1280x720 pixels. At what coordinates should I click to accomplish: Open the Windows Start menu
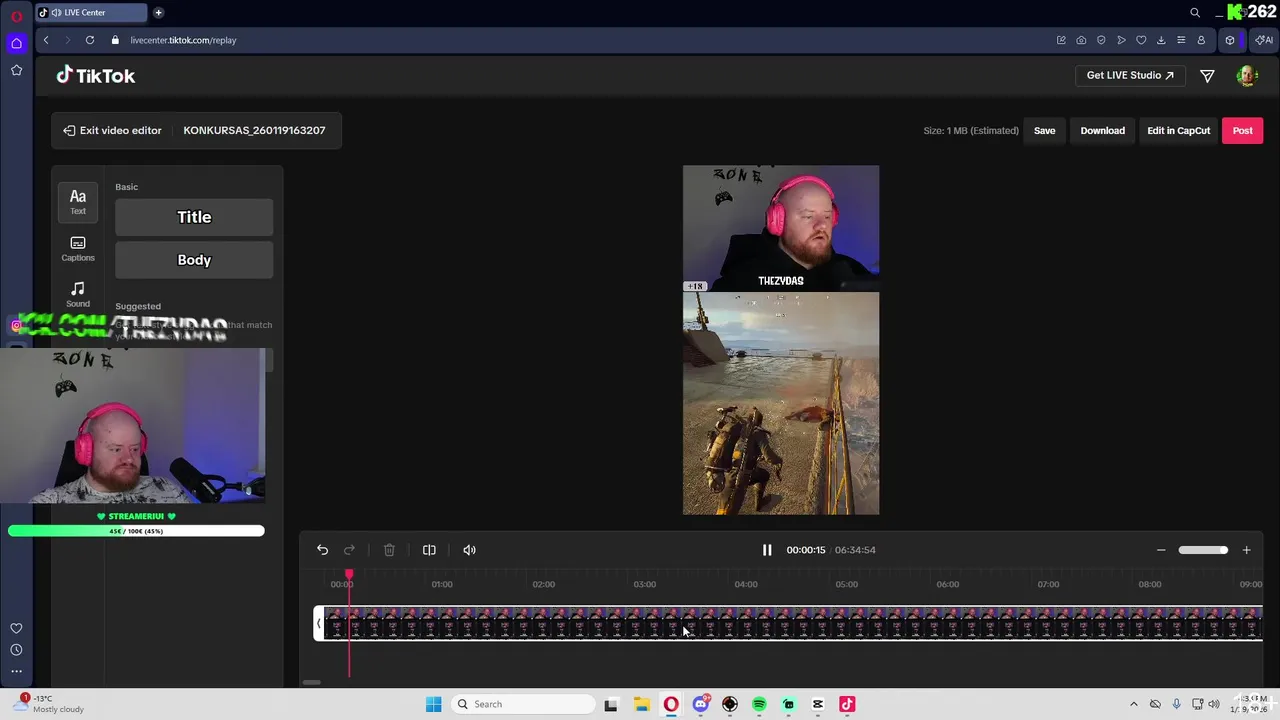point(433,704)
